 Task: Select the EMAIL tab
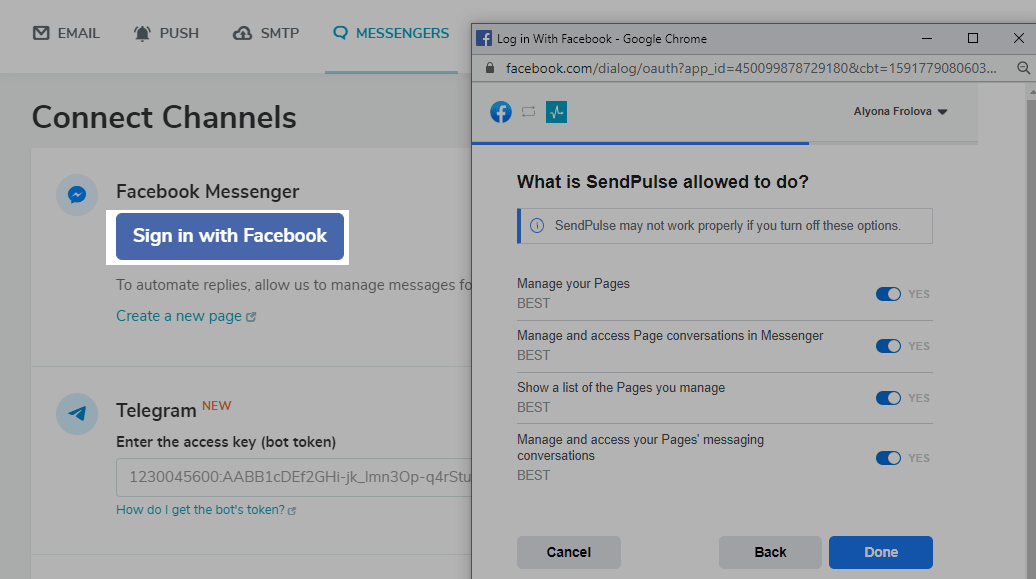pos(66,33)
